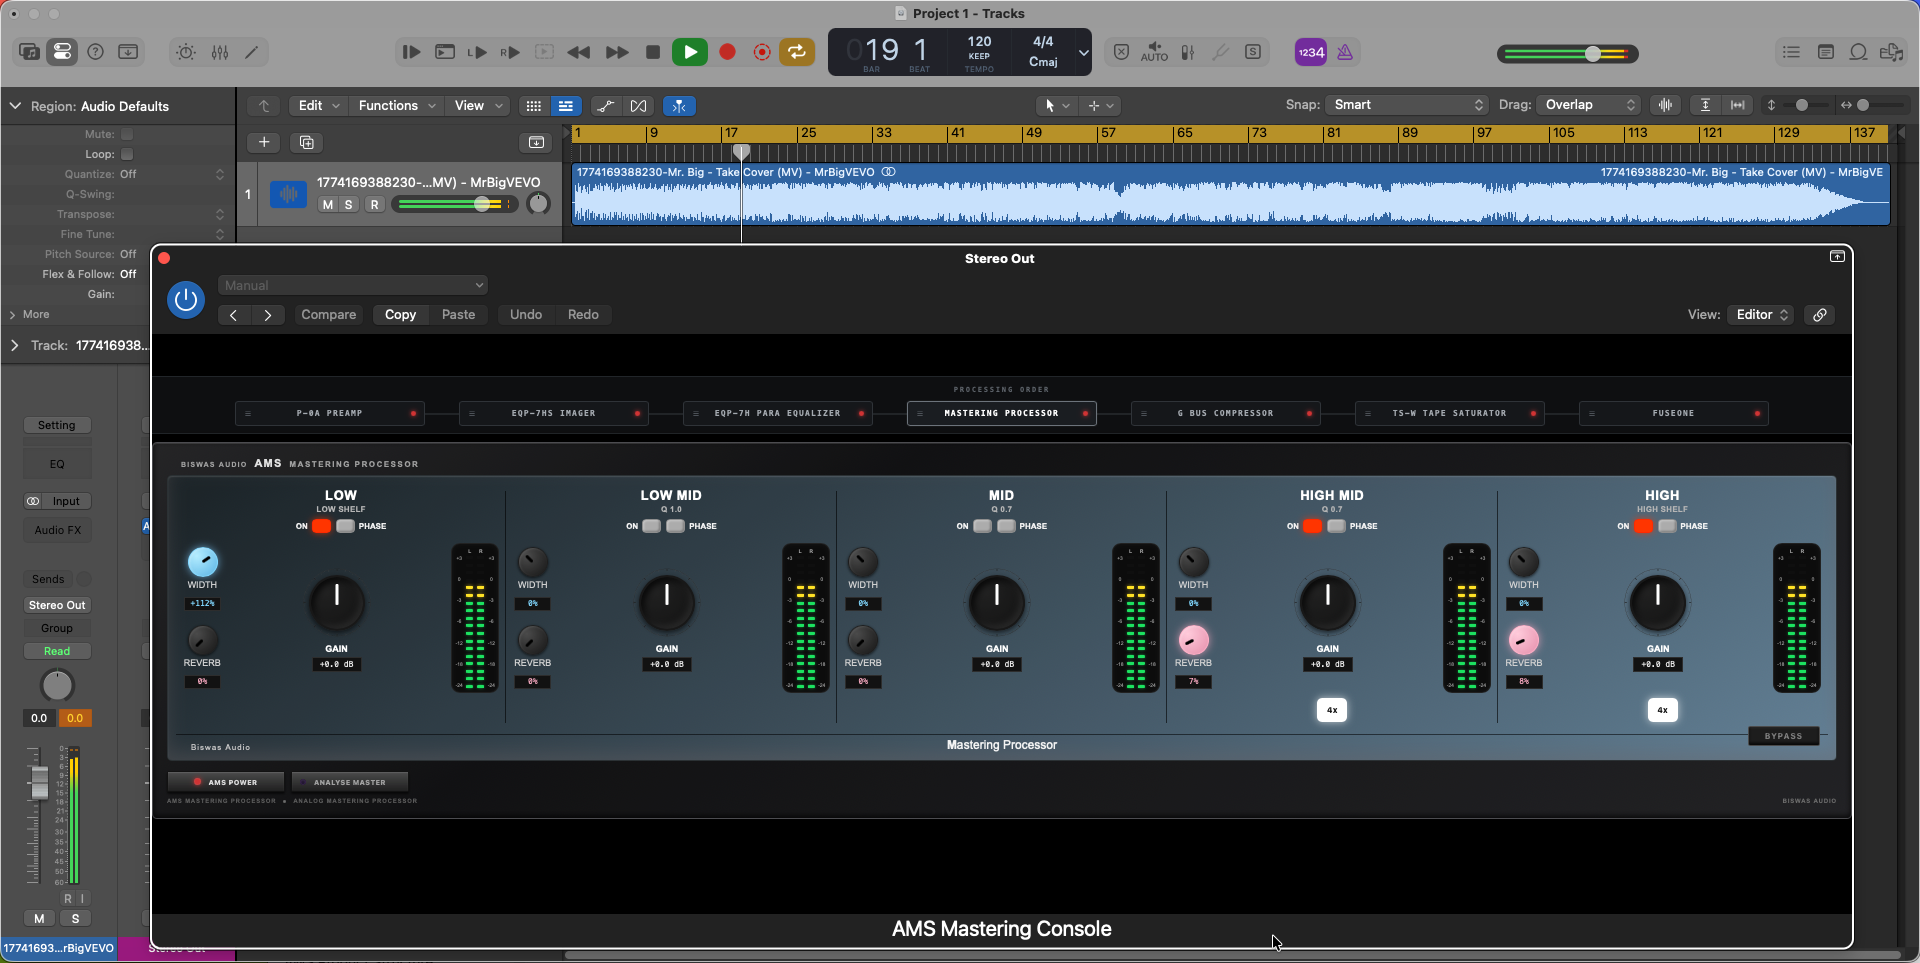This screenshot has width=1920, height=963.
Task: Click the Duplicate Track icon
Action: pos(307,142)
